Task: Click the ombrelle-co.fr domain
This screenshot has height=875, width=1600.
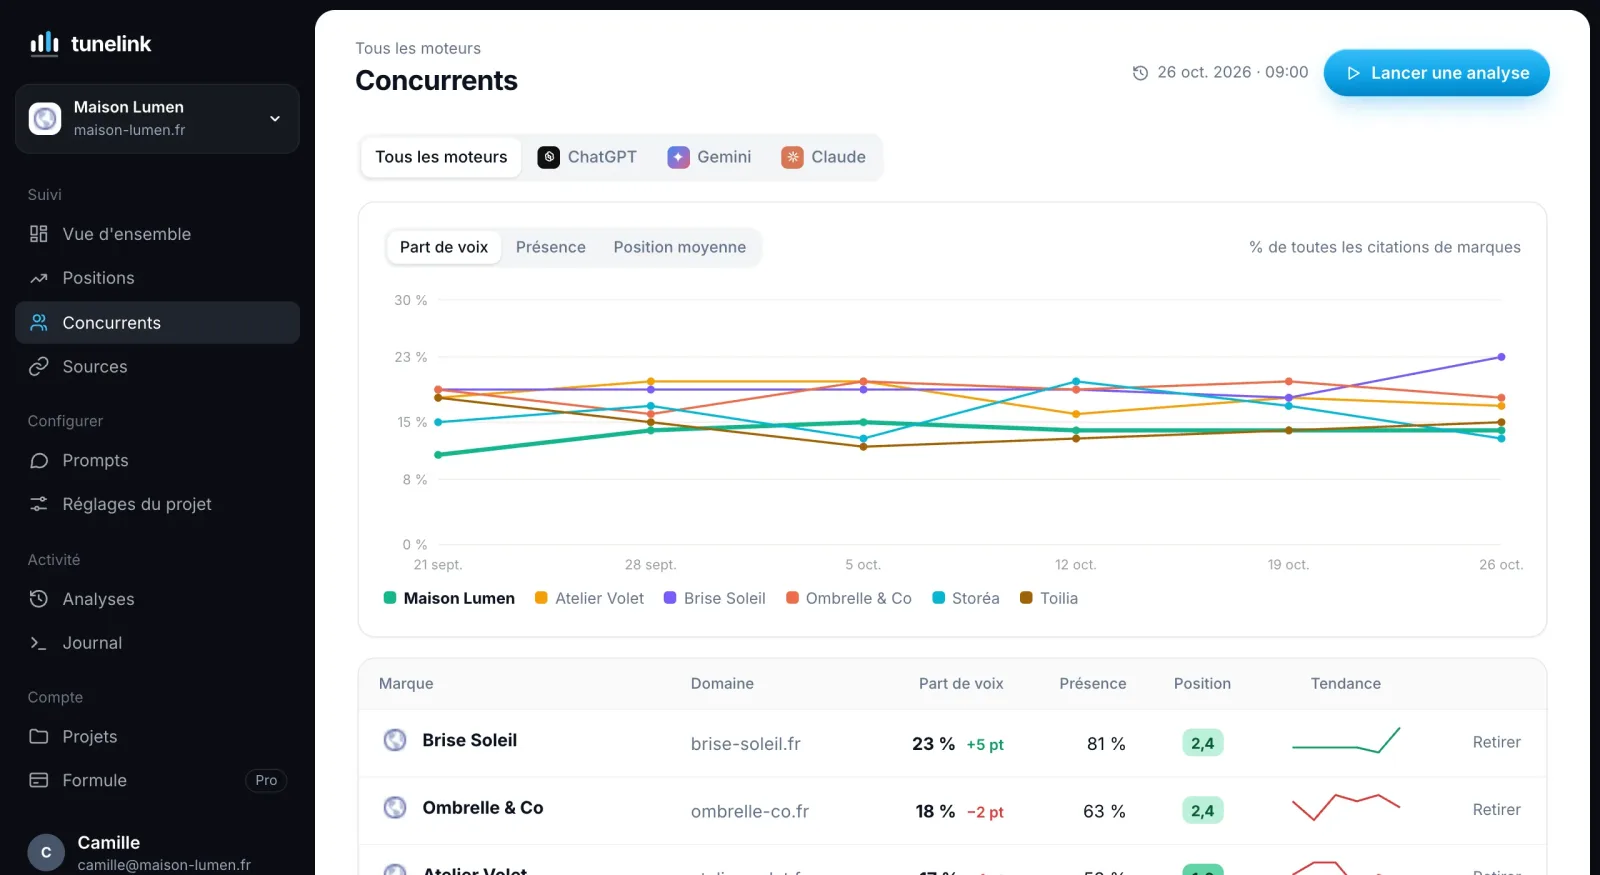Action: coord(750,811)
